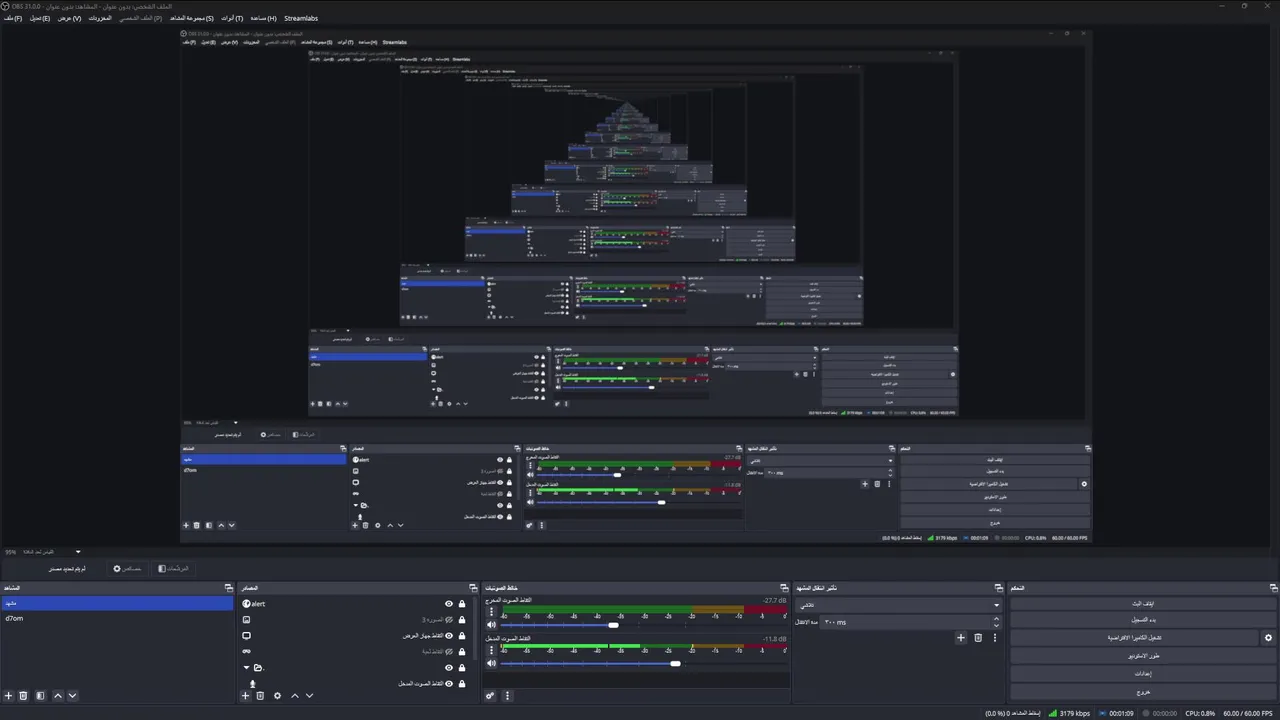Unlock the alert source with its lock icon
Image resolution: width=1280 pixels, height=720 pixels.
(x=462, y=604)
